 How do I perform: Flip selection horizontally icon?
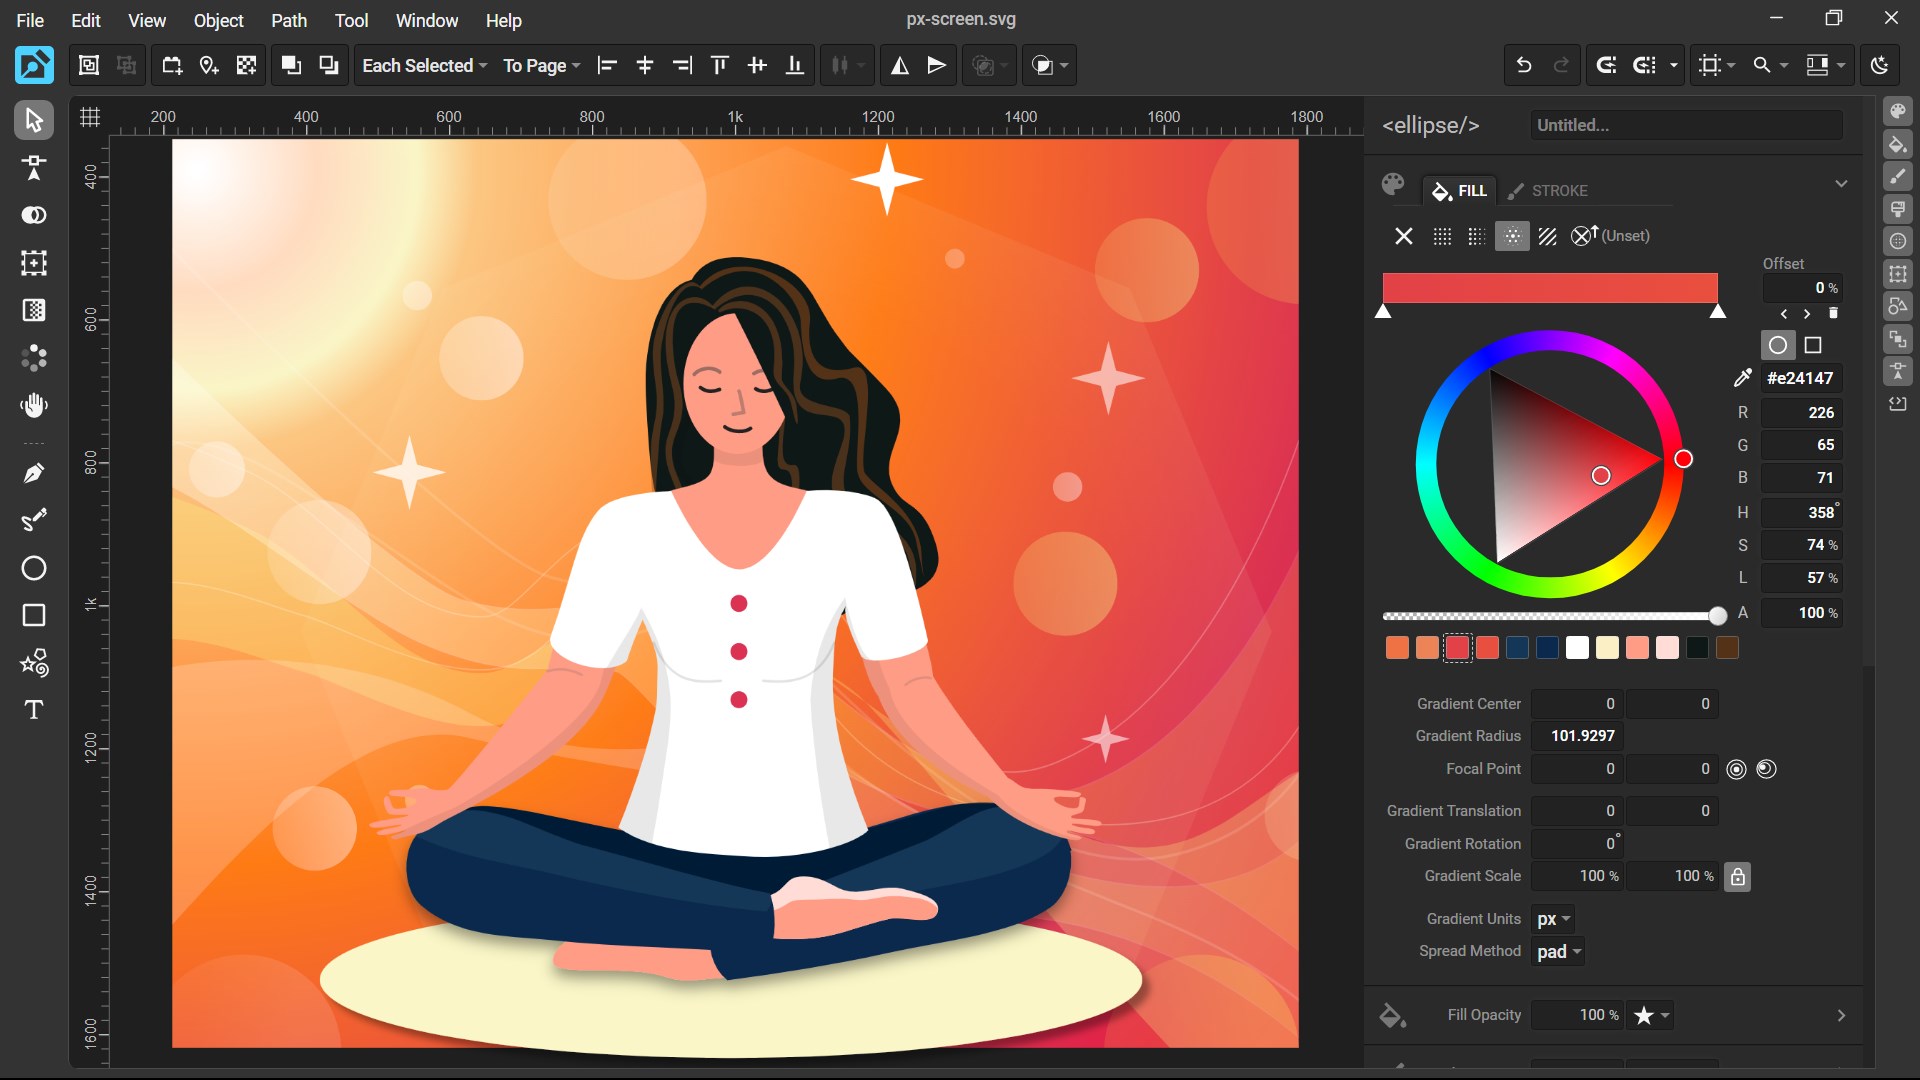click(x=899, y=65)
